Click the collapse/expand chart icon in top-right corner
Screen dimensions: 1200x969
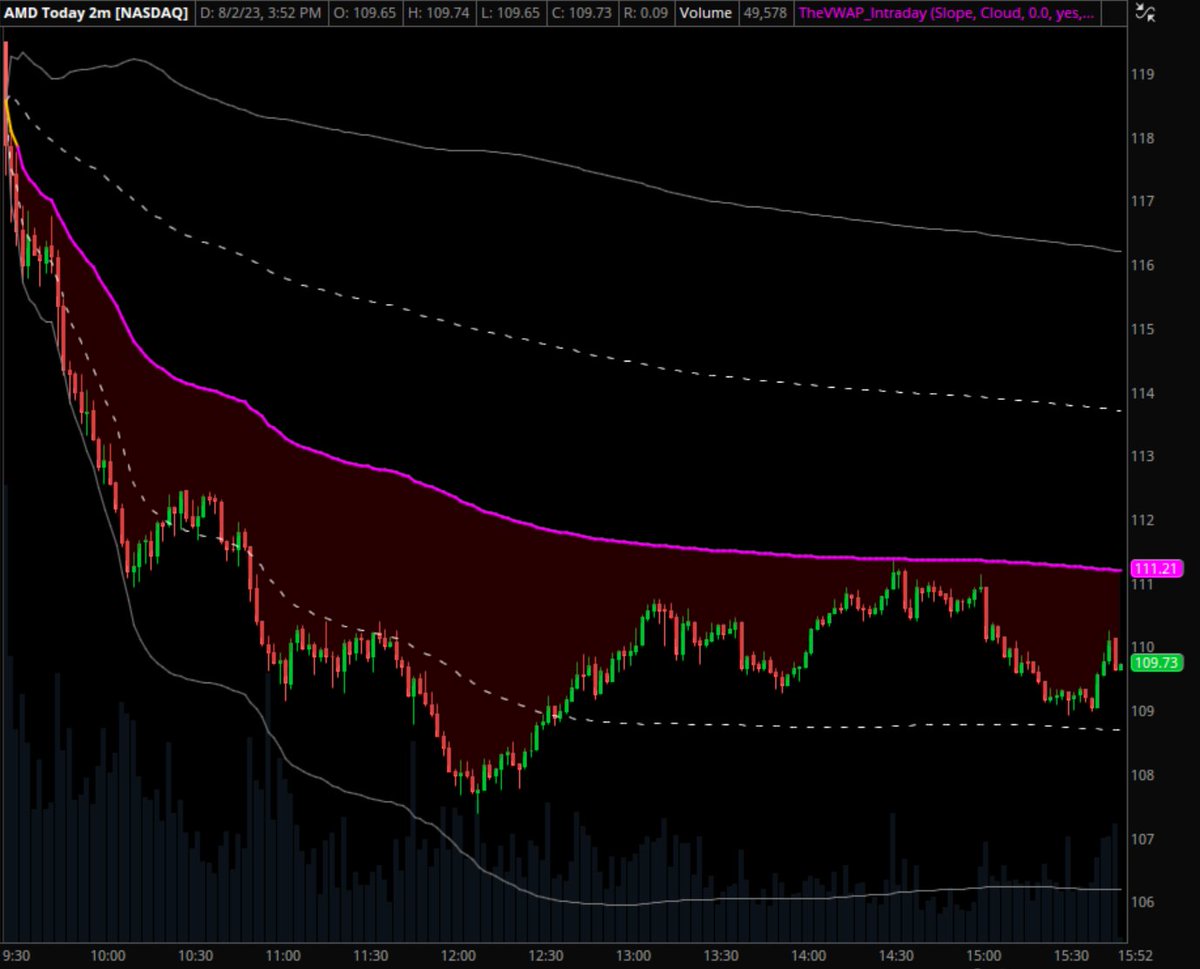tap(1147, 13)
